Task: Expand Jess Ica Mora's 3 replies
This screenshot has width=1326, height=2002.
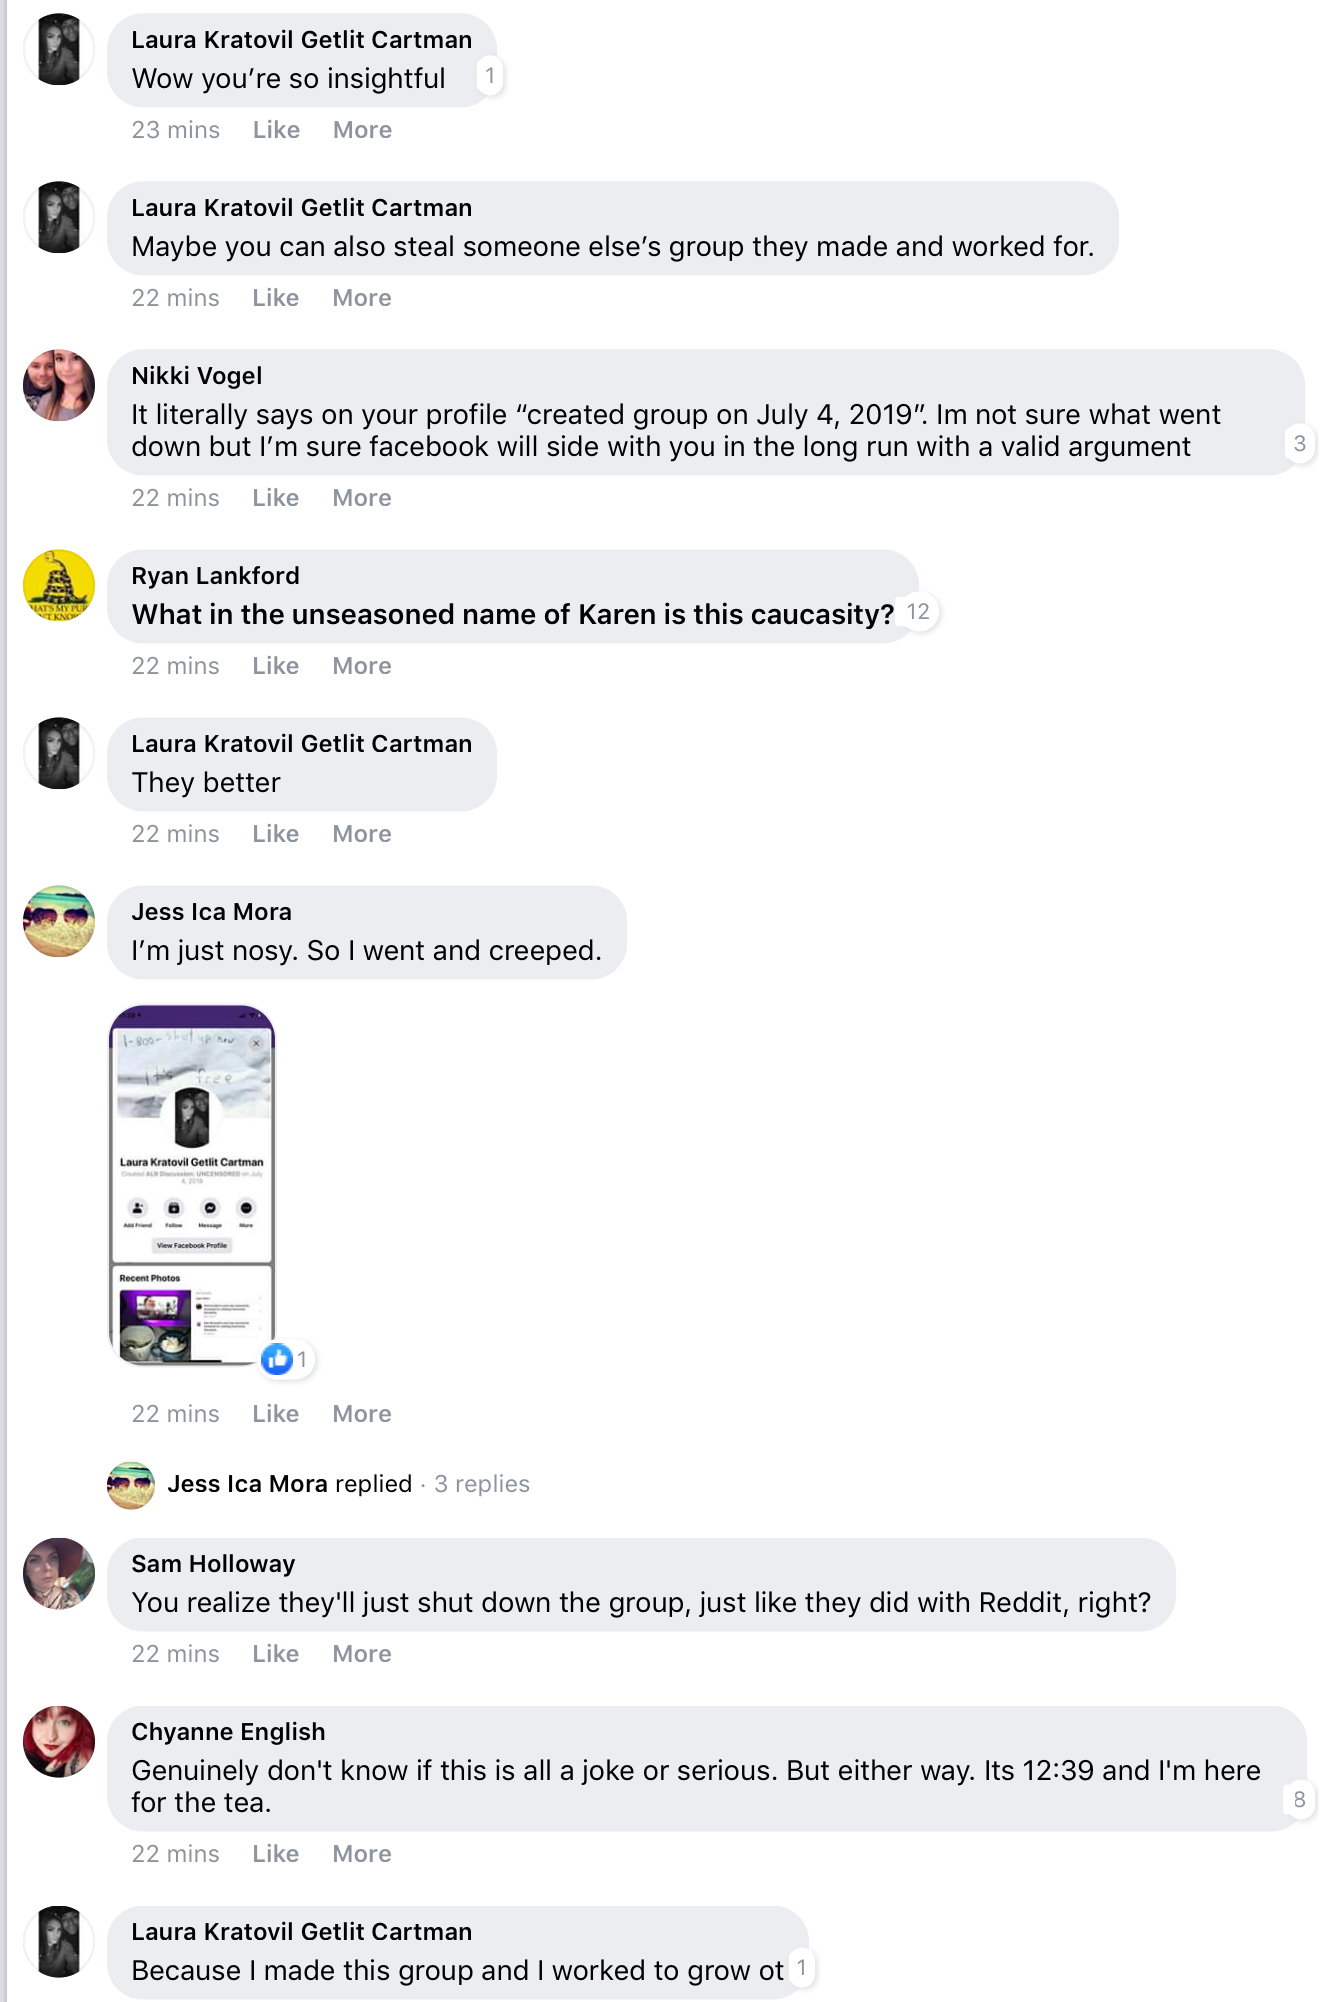Action: pyautogui.click(x=482, y=1484)
